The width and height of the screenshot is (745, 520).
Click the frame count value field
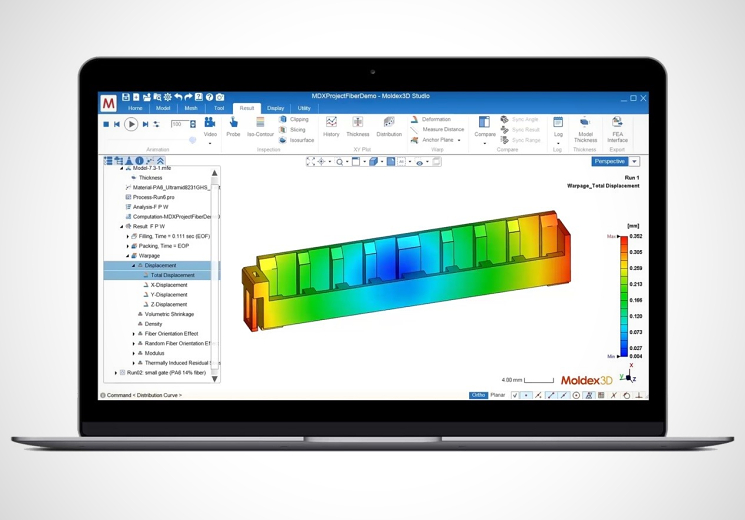[x=180, y=124]
